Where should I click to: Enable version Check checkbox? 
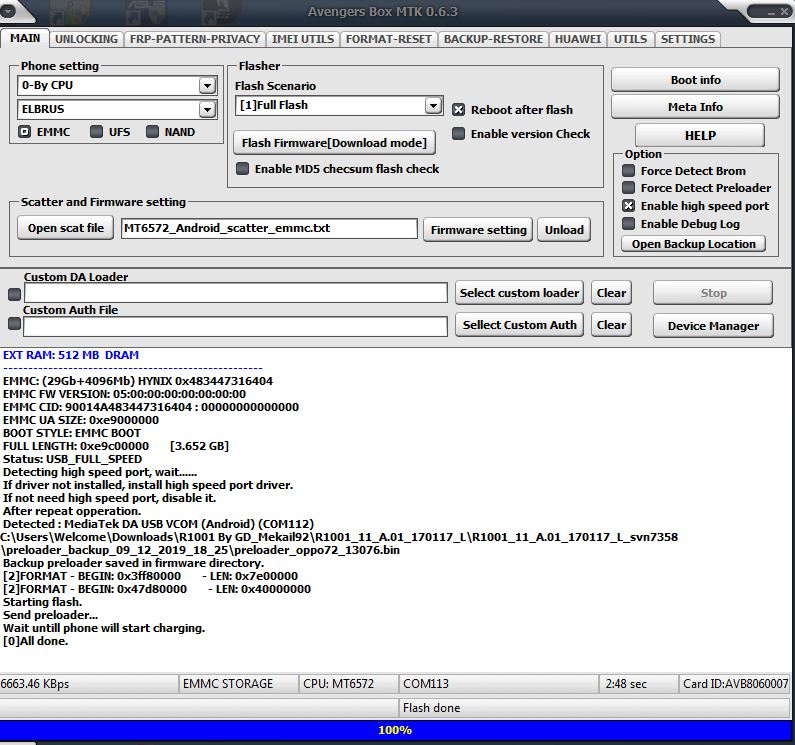tap(458, 133)
